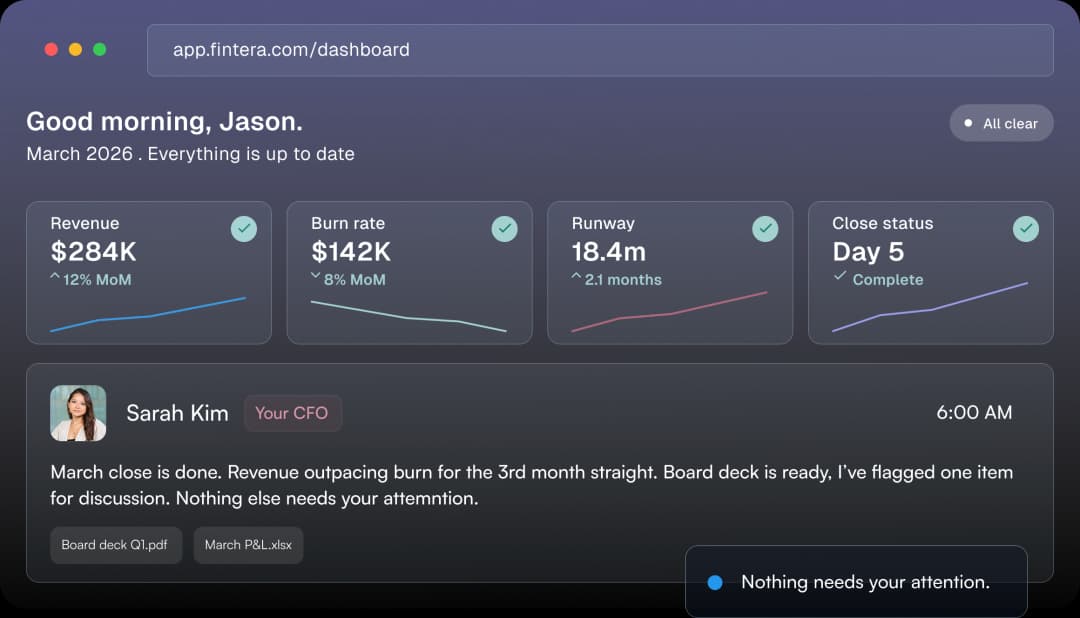Click the Revenue up-arrow trend indicator

(55, 277)
